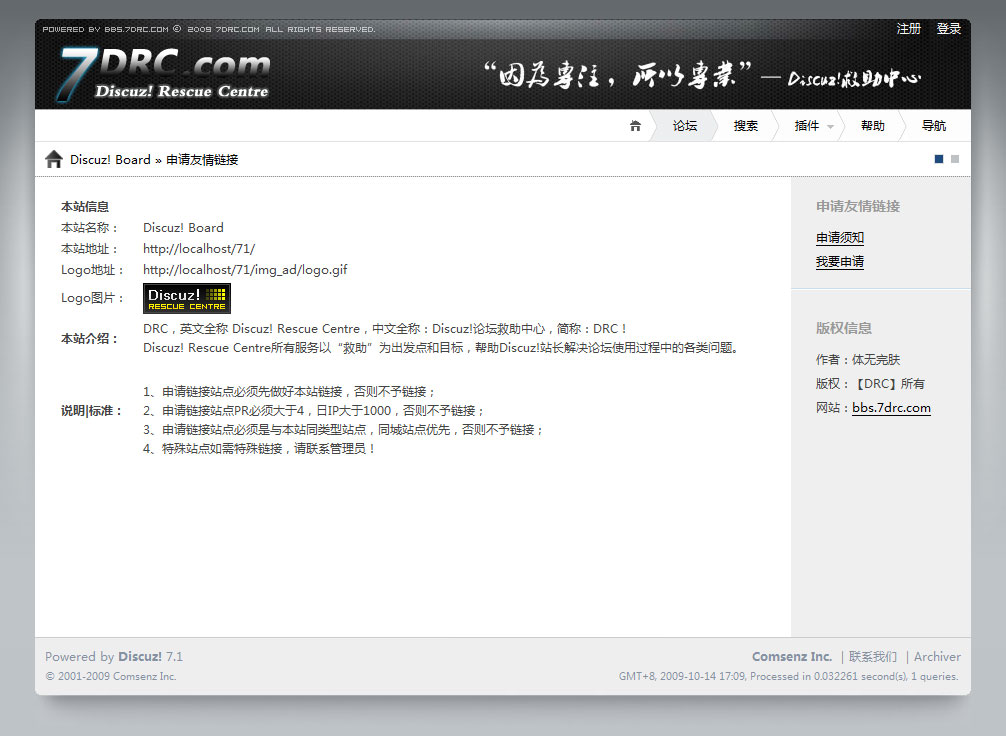Click the Powered by BBS.7DRC.COM header text
The width and height of the screenshot is (1006, 736).
pos(209,29)
